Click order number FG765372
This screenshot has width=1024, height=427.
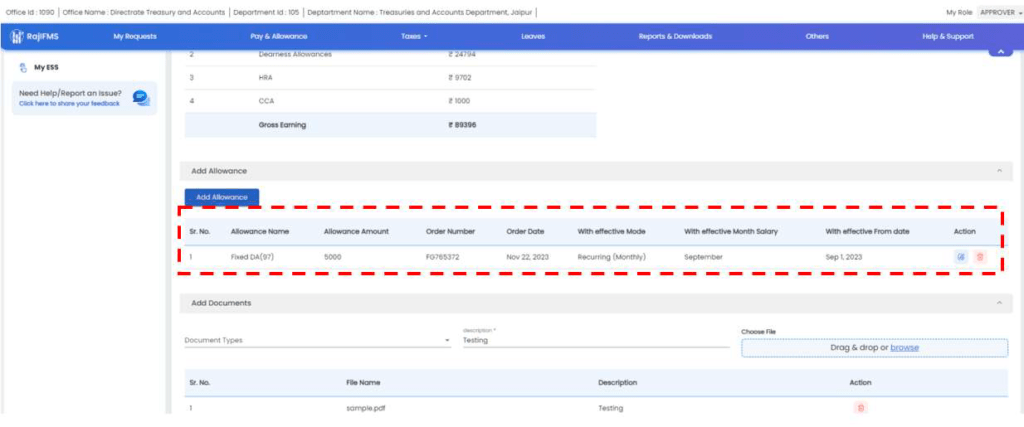point(443,257)
